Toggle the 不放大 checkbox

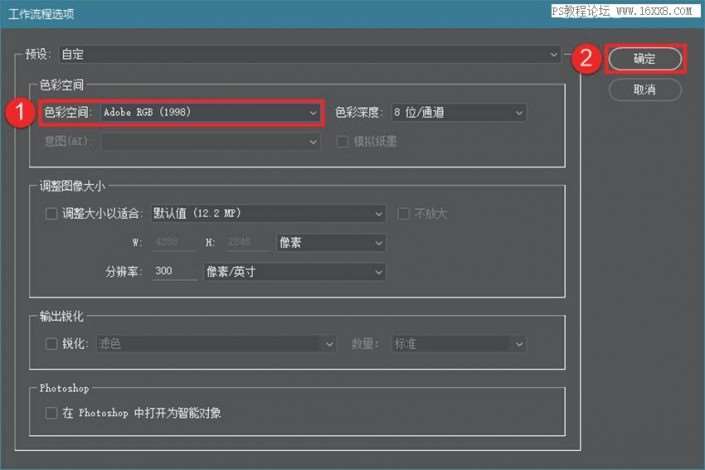[x=403, y=214]
